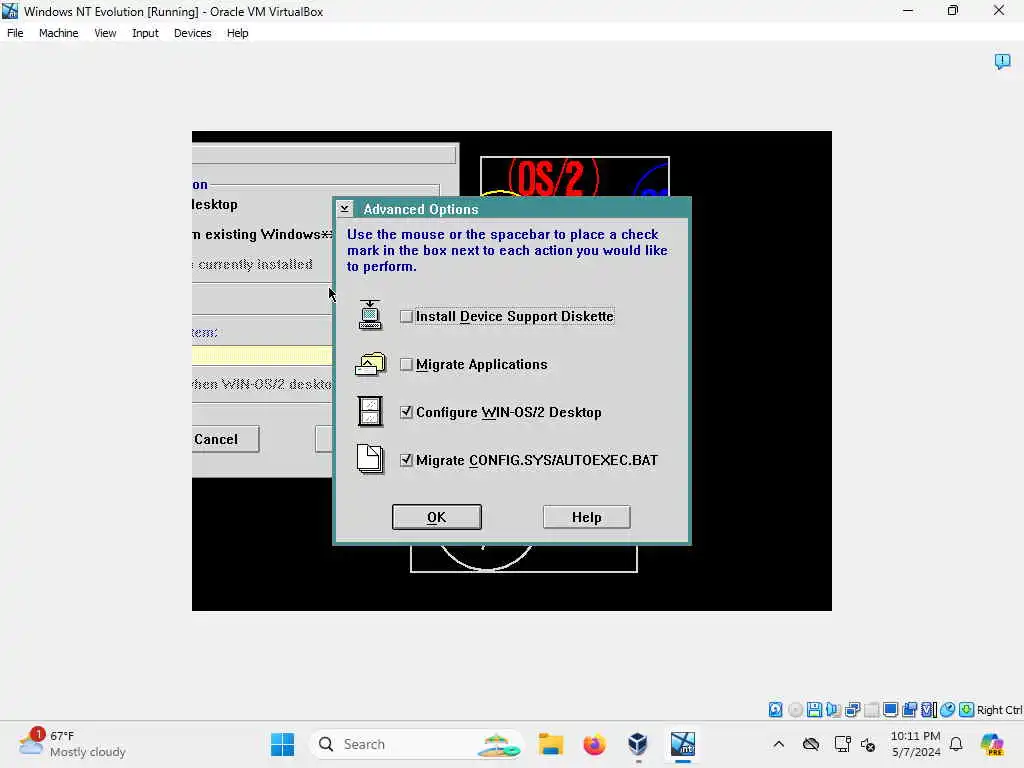Image resolution: width=1024 pixels, height=768 pixels.
Task: Click the device support diskette computer icon
Action: coord(370,315)
